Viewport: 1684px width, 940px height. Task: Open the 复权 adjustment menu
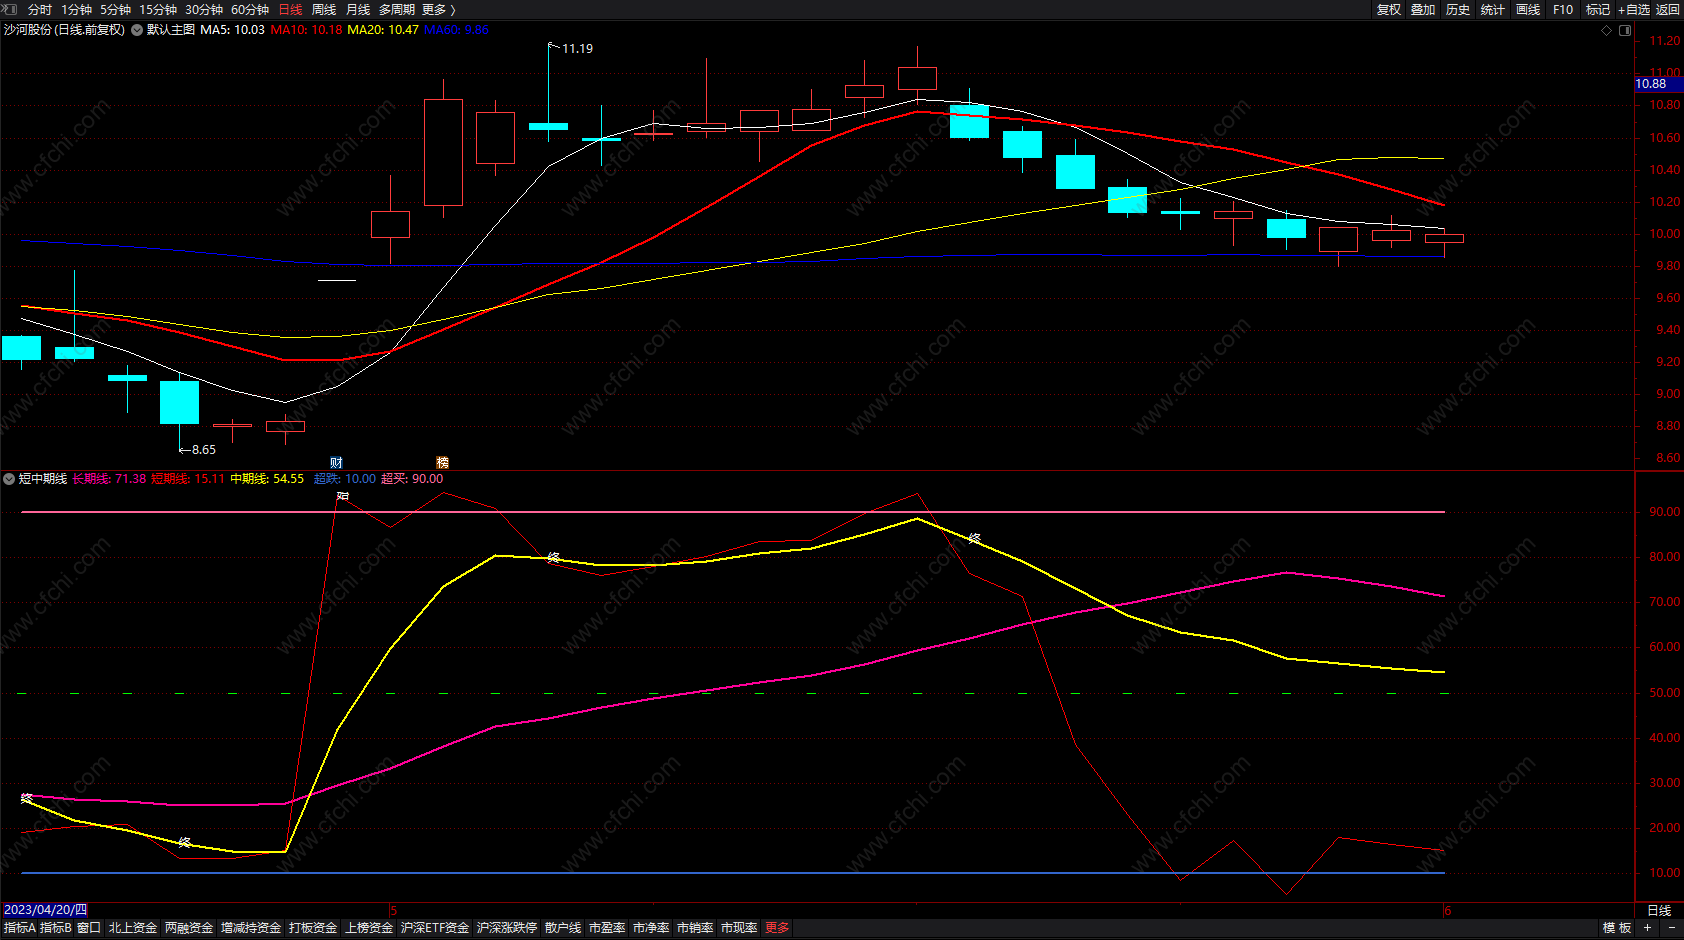[x=1389, y=9]
